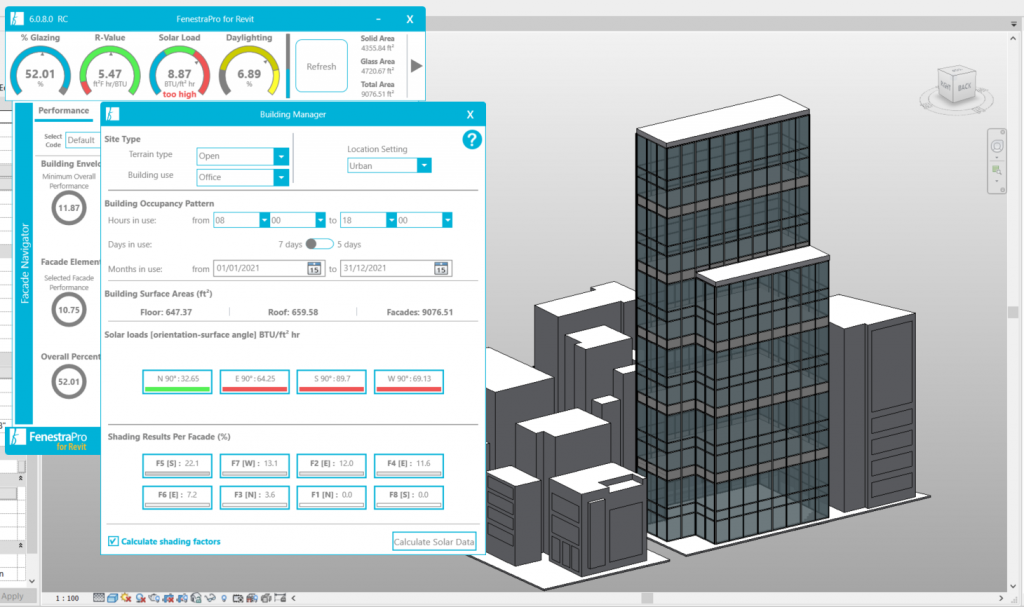Open Temporary Hide/Isolate glasses icon
Screen dimensions: 1024x607
click(x=210, y=598)
